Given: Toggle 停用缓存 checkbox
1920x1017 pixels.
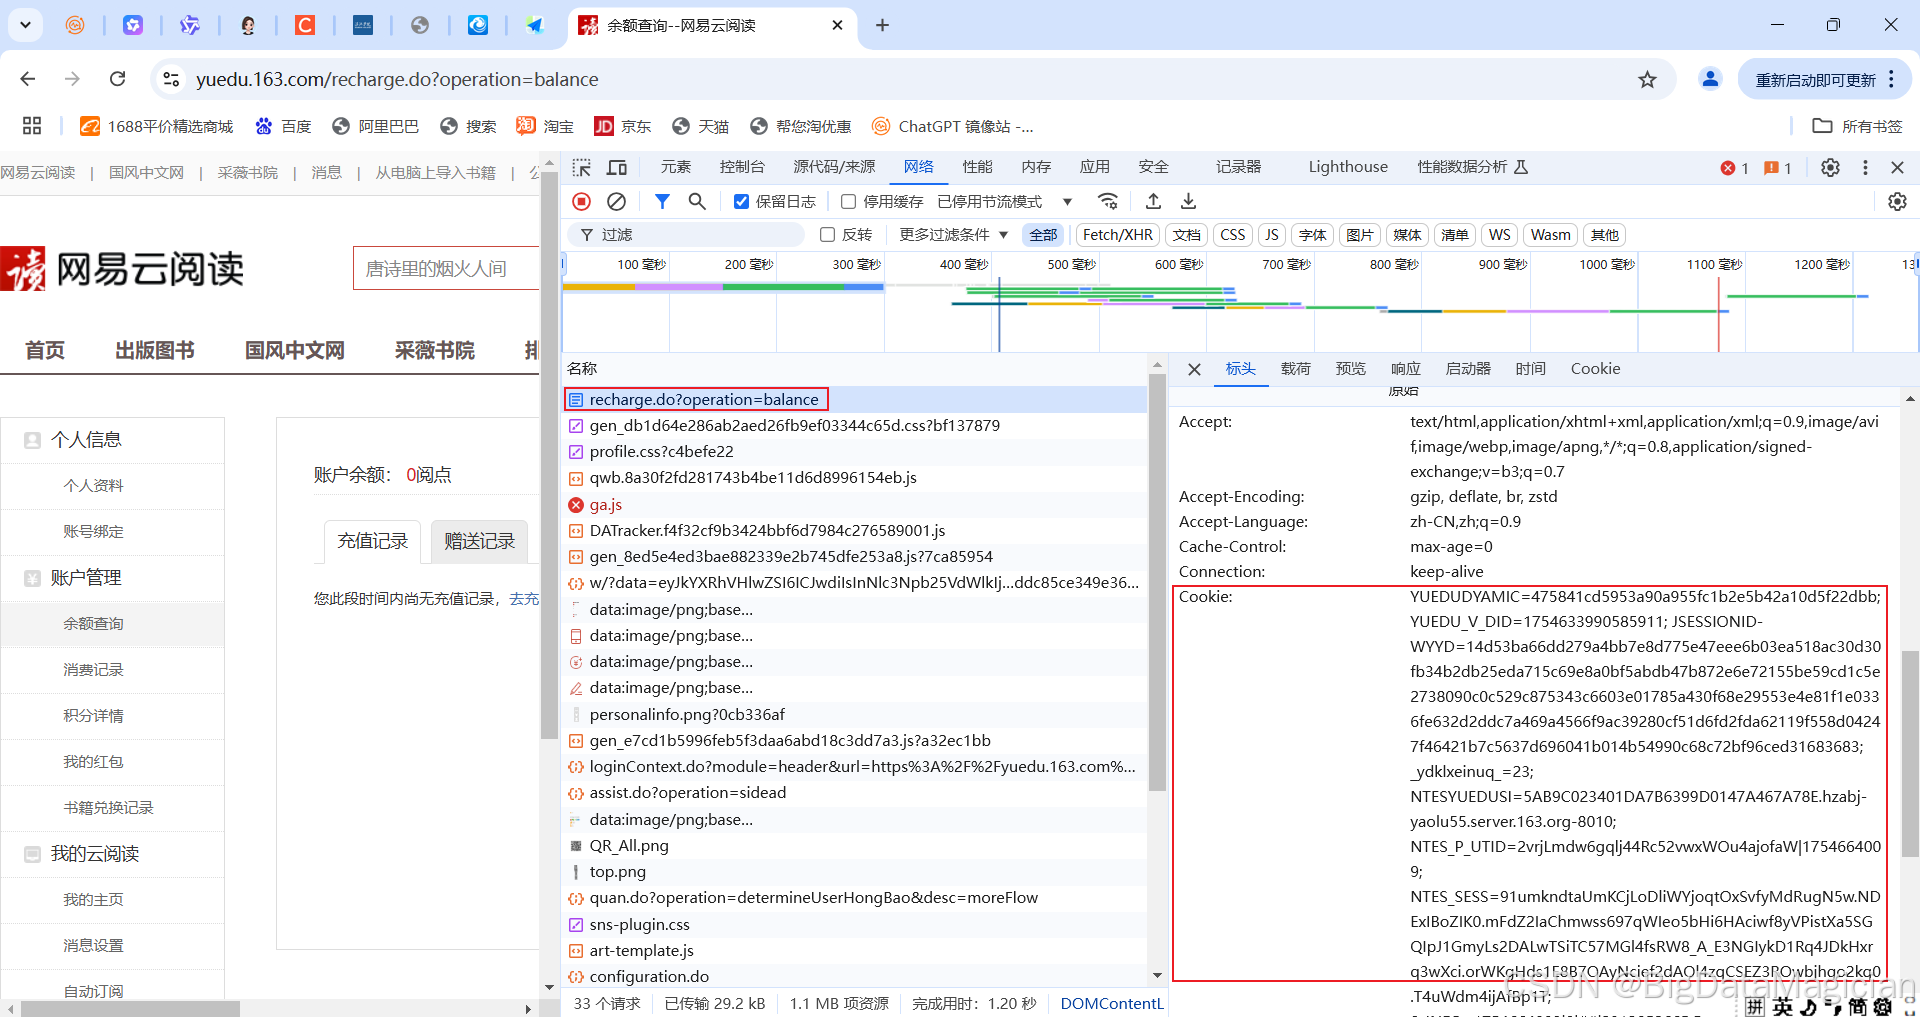Looking at the screenshot, I should click(848, 202).
